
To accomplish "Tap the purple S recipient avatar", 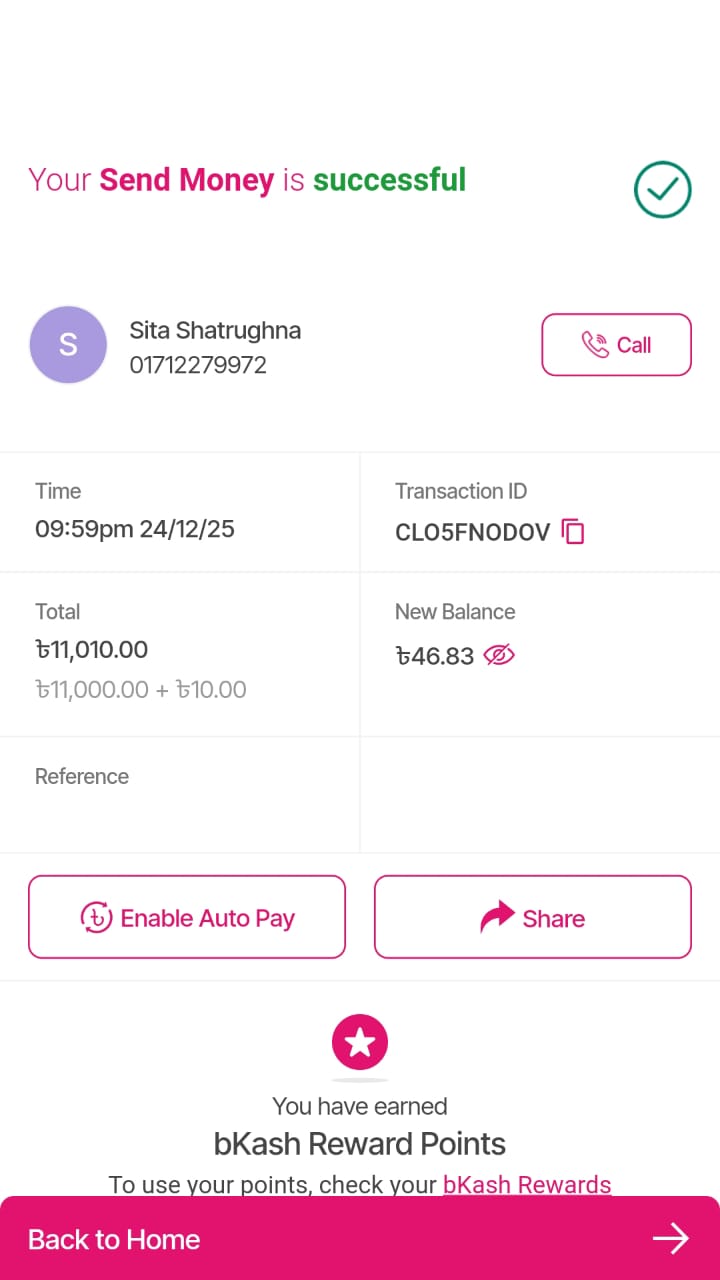I will click(x=68, y=345).
